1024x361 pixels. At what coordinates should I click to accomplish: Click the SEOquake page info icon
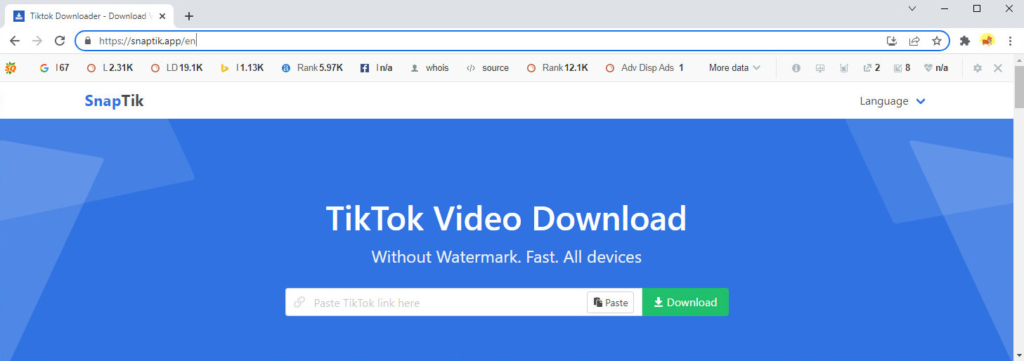795,67
